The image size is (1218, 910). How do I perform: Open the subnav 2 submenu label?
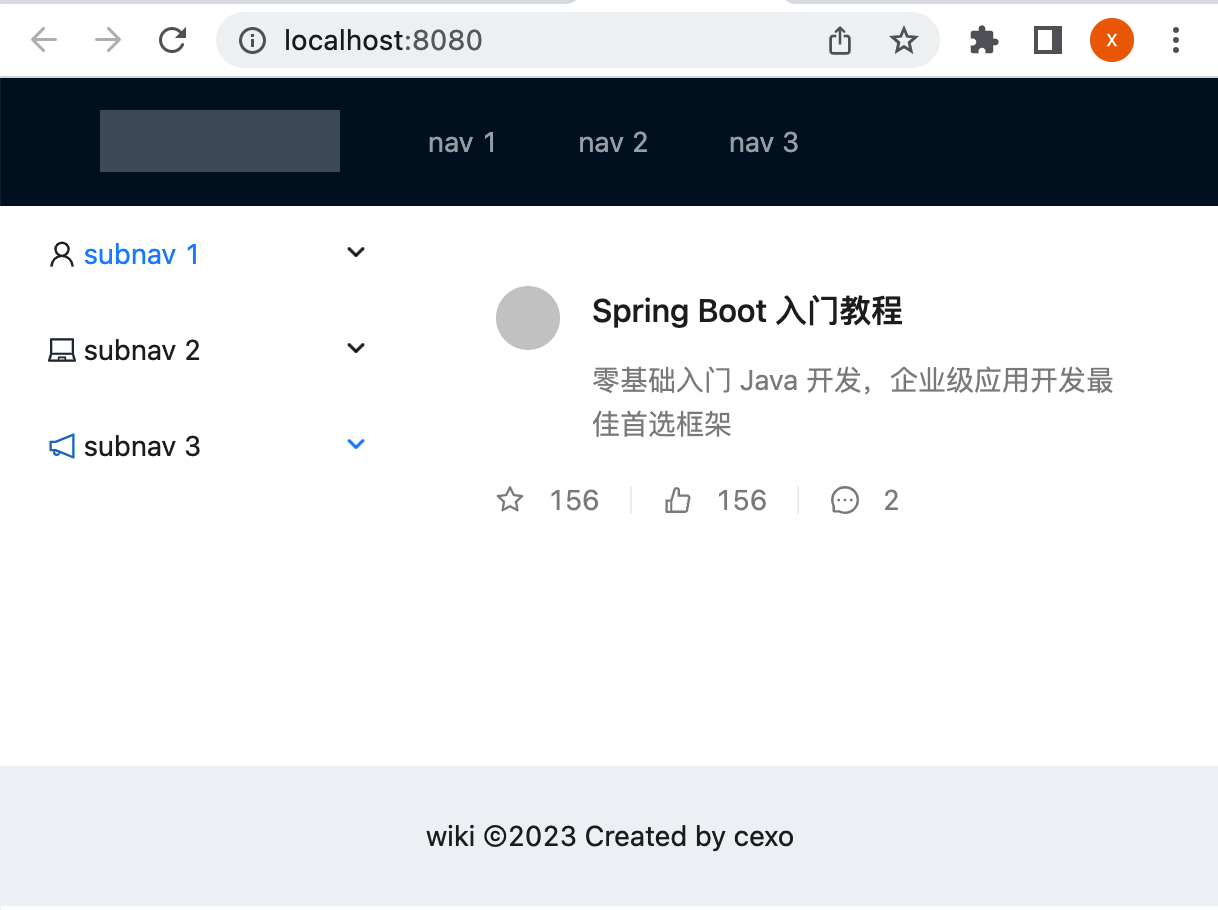tap(142, 351)
